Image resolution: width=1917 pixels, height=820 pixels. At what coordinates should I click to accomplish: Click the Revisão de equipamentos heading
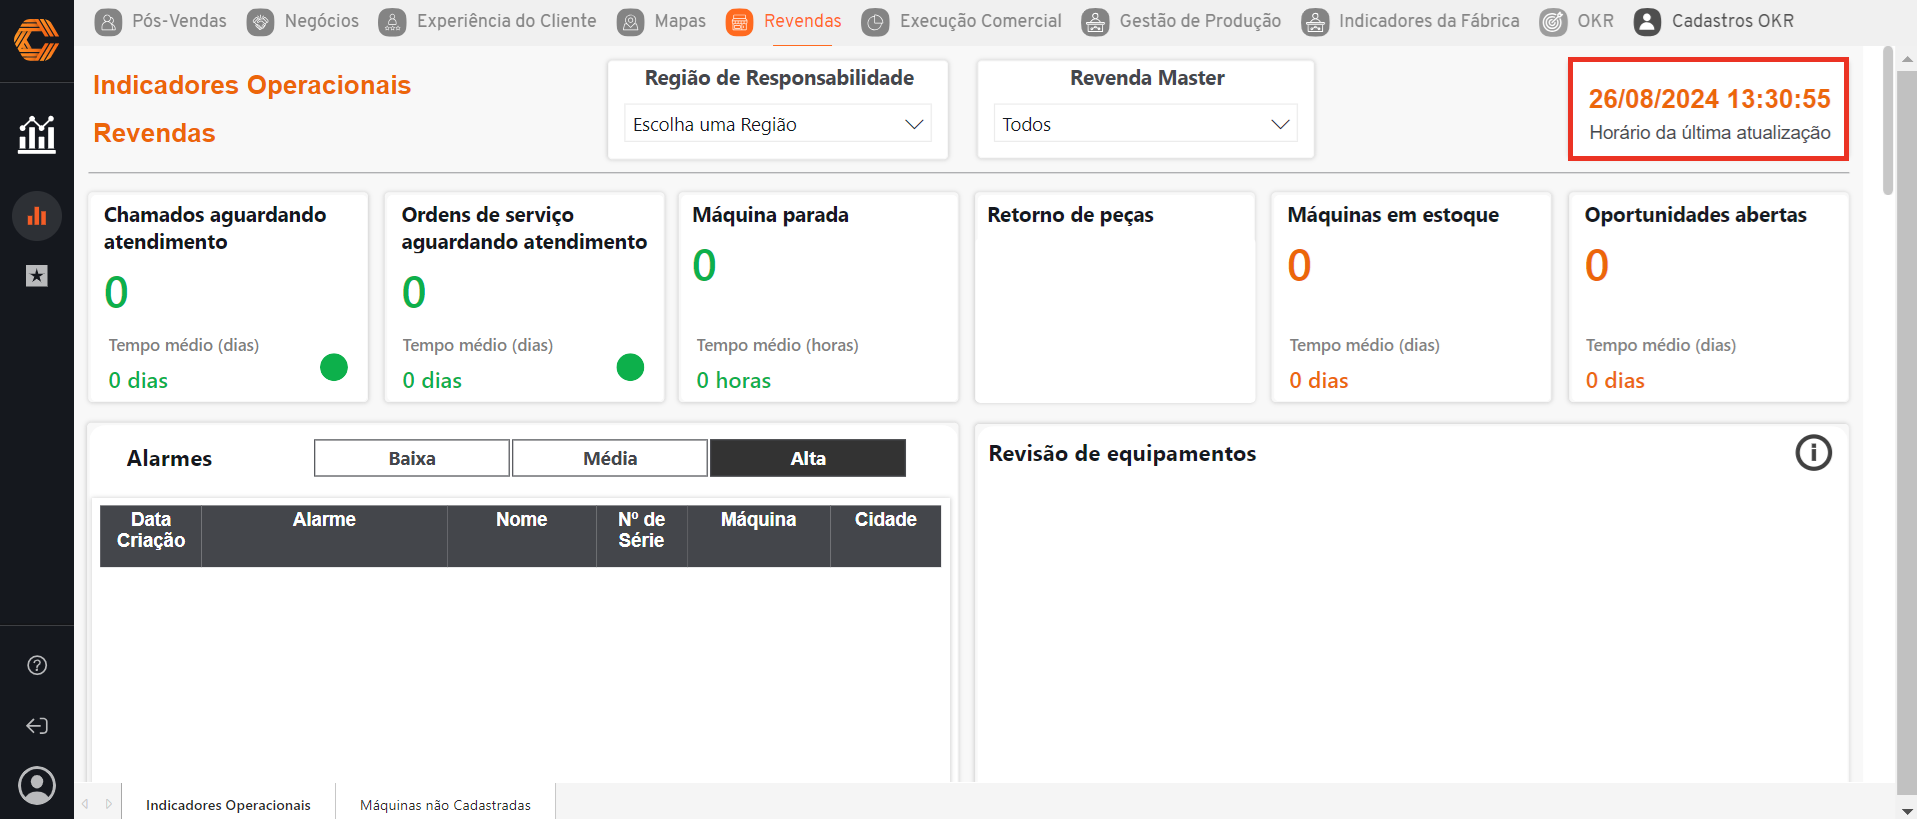pos(1122,454)
